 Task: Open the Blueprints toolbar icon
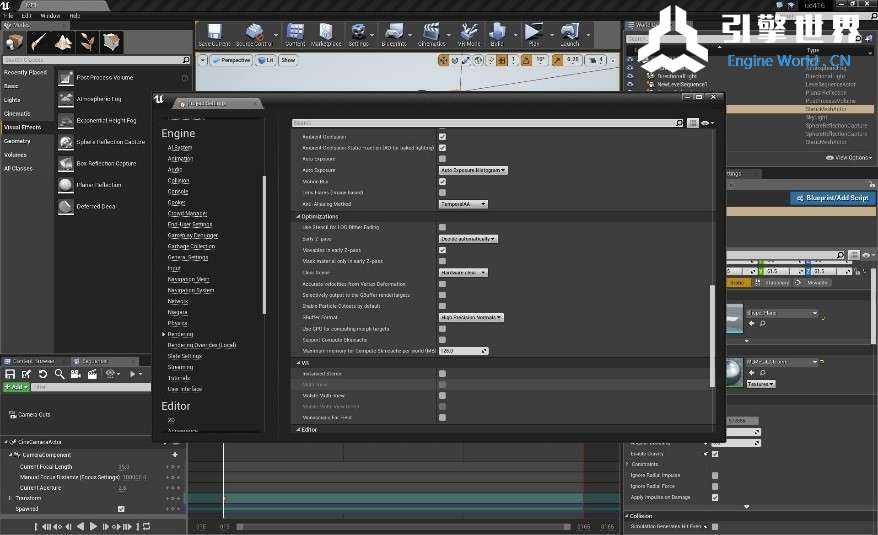pyautogui.click(x=394, y=35)
